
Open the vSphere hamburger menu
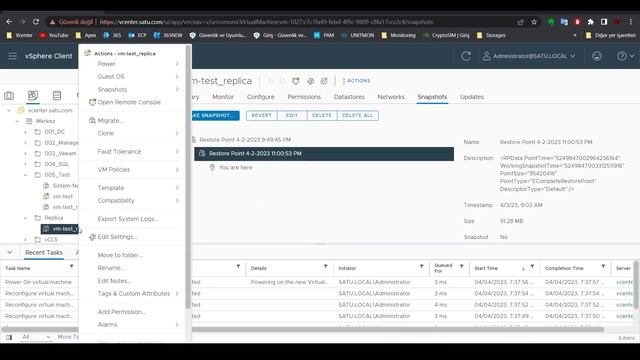click(12, 56)
